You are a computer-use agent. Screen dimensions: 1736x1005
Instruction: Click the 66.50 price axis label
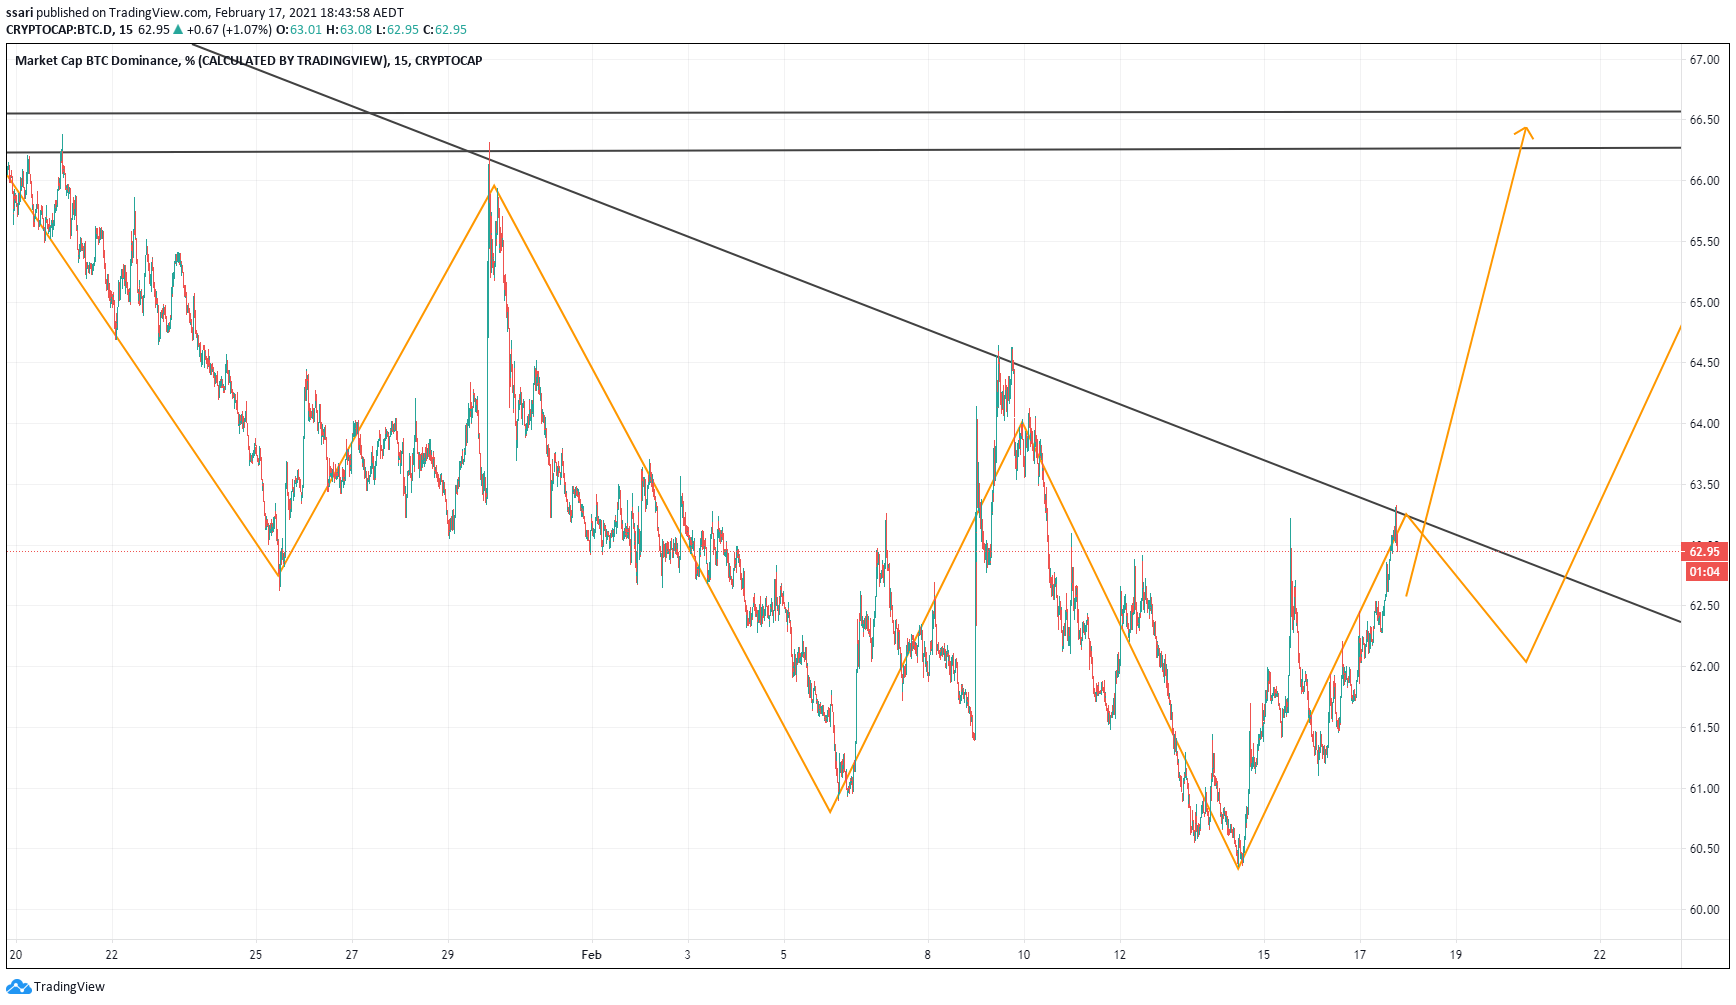tap(1704, 120)
